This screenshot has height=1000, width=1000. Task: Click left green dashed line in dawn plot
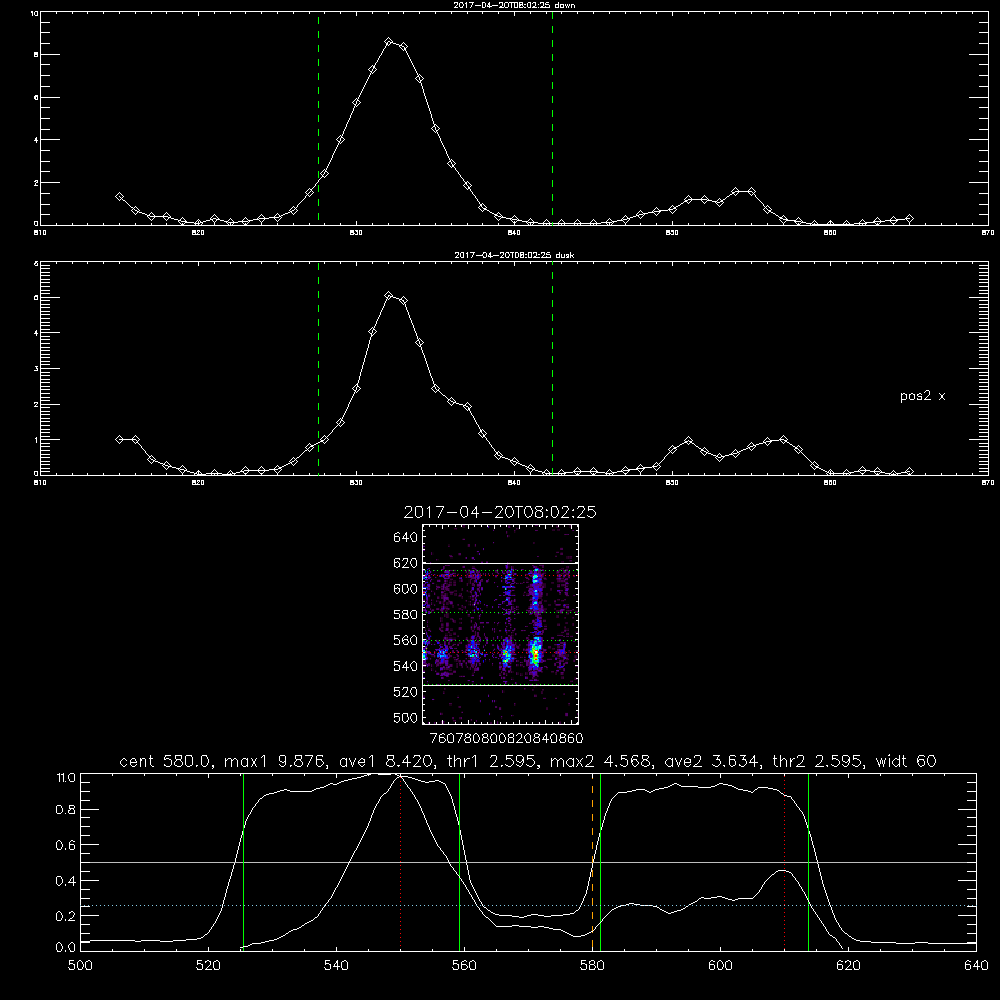click(318, 119)
